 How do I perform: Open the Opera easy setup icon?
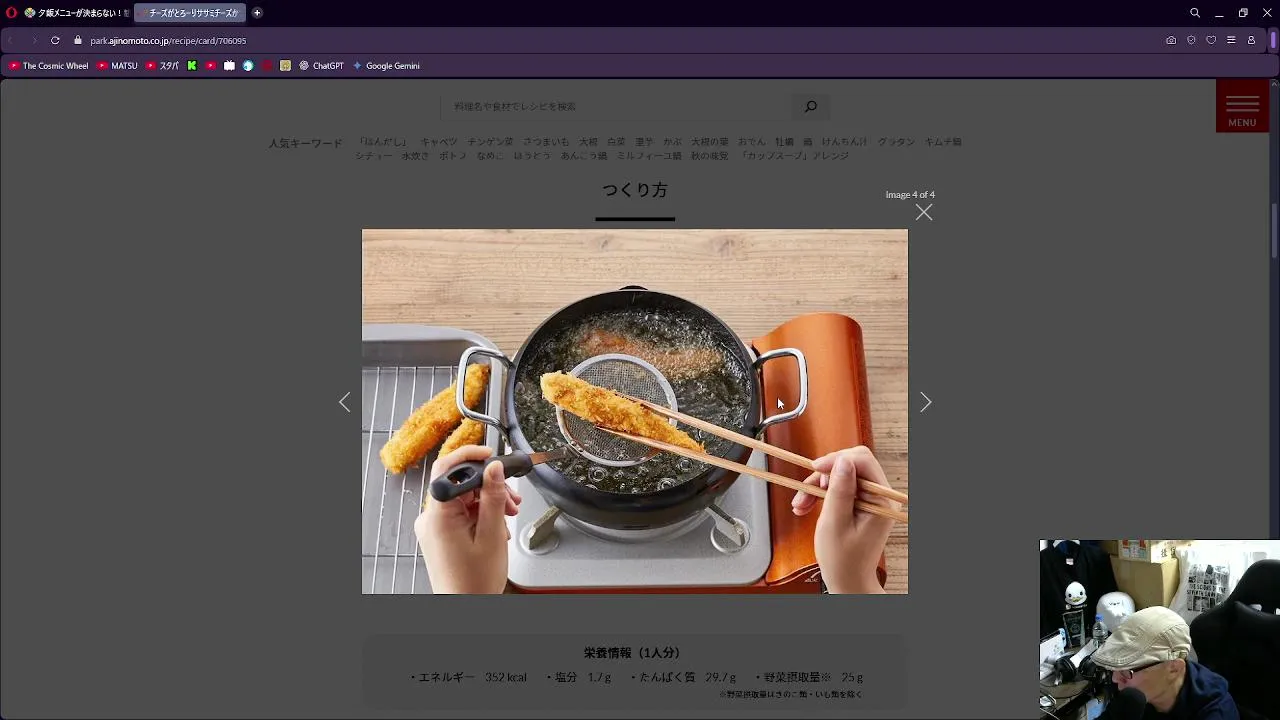1231,40
